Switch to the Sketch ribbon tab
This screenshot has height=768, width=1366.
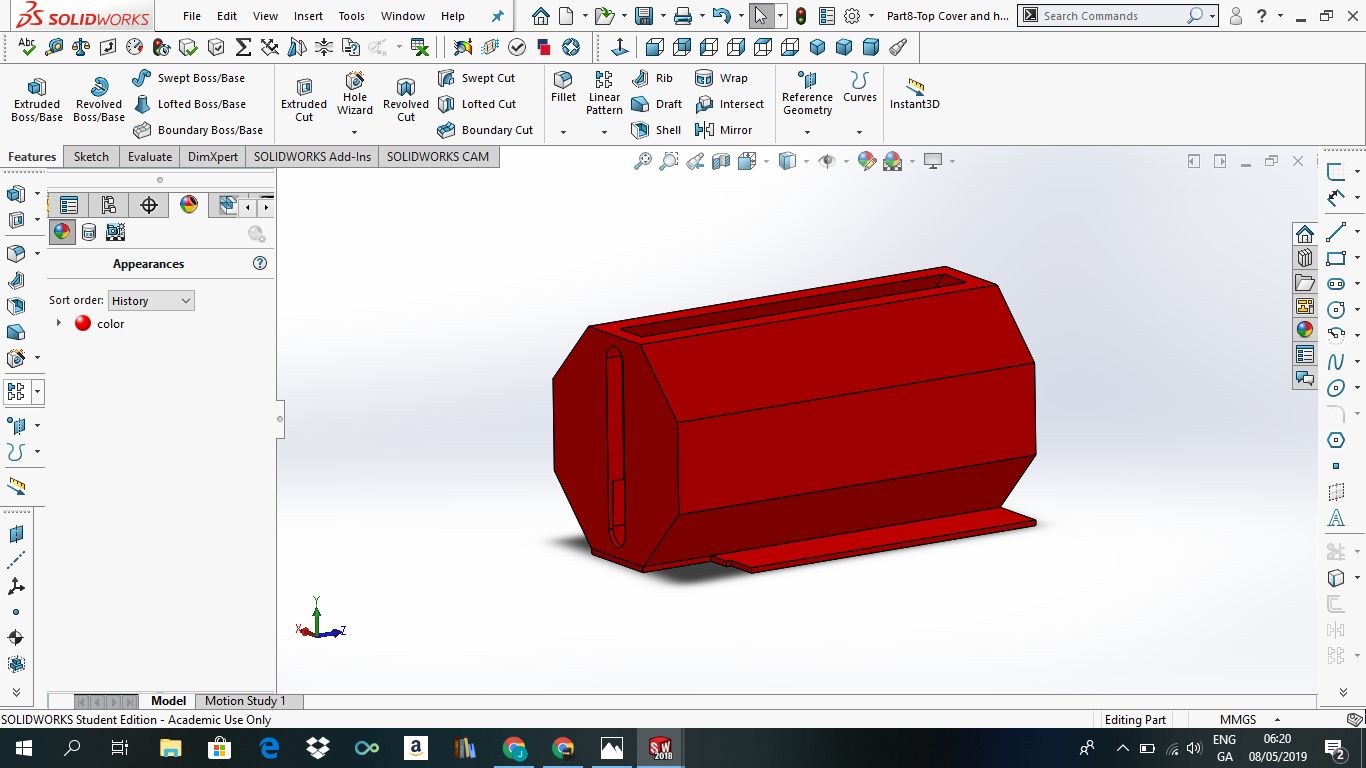pos(91,157)
